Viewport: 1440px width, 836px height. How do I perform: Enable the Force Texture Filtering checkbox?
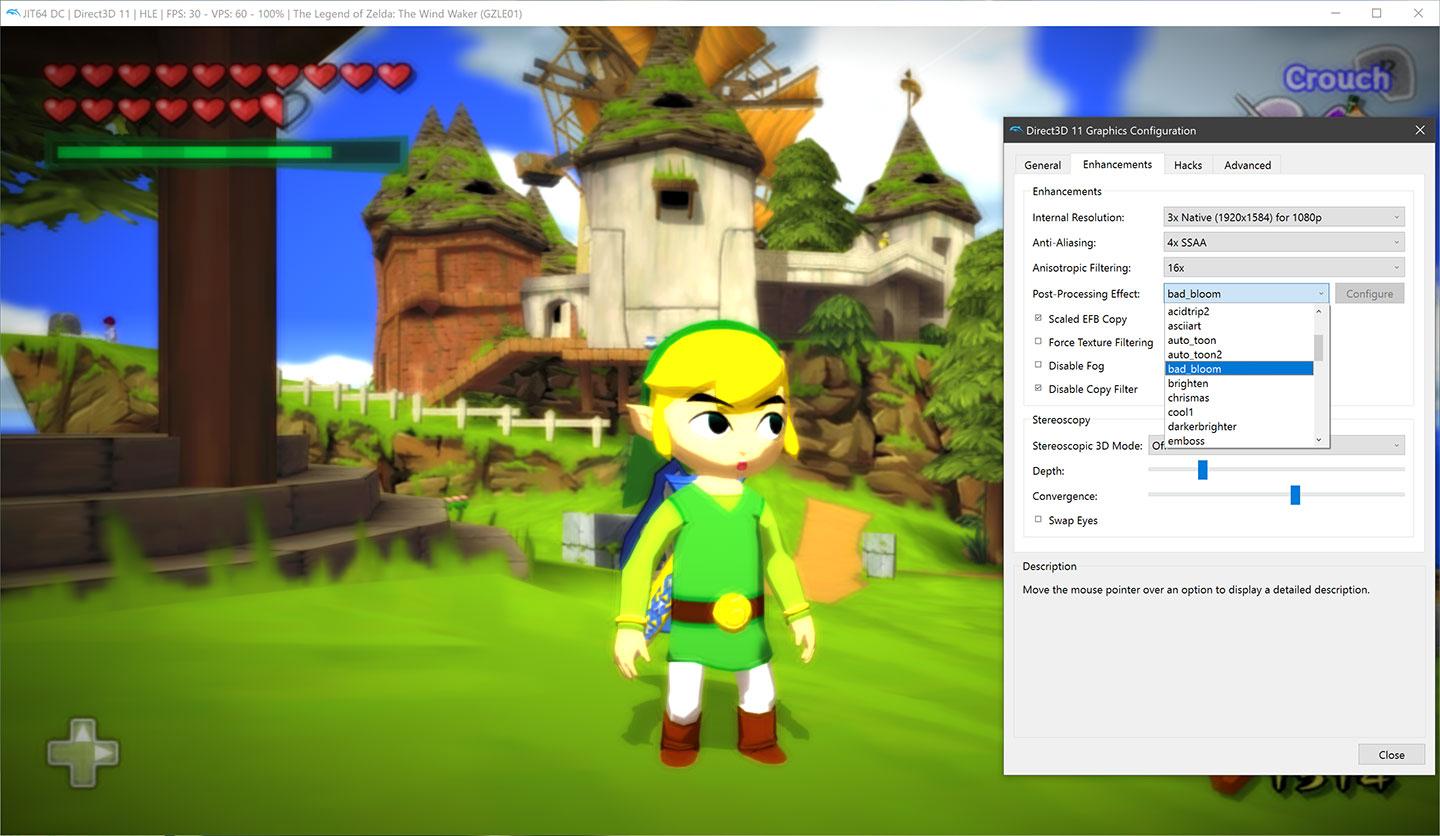pos(1038,342)
